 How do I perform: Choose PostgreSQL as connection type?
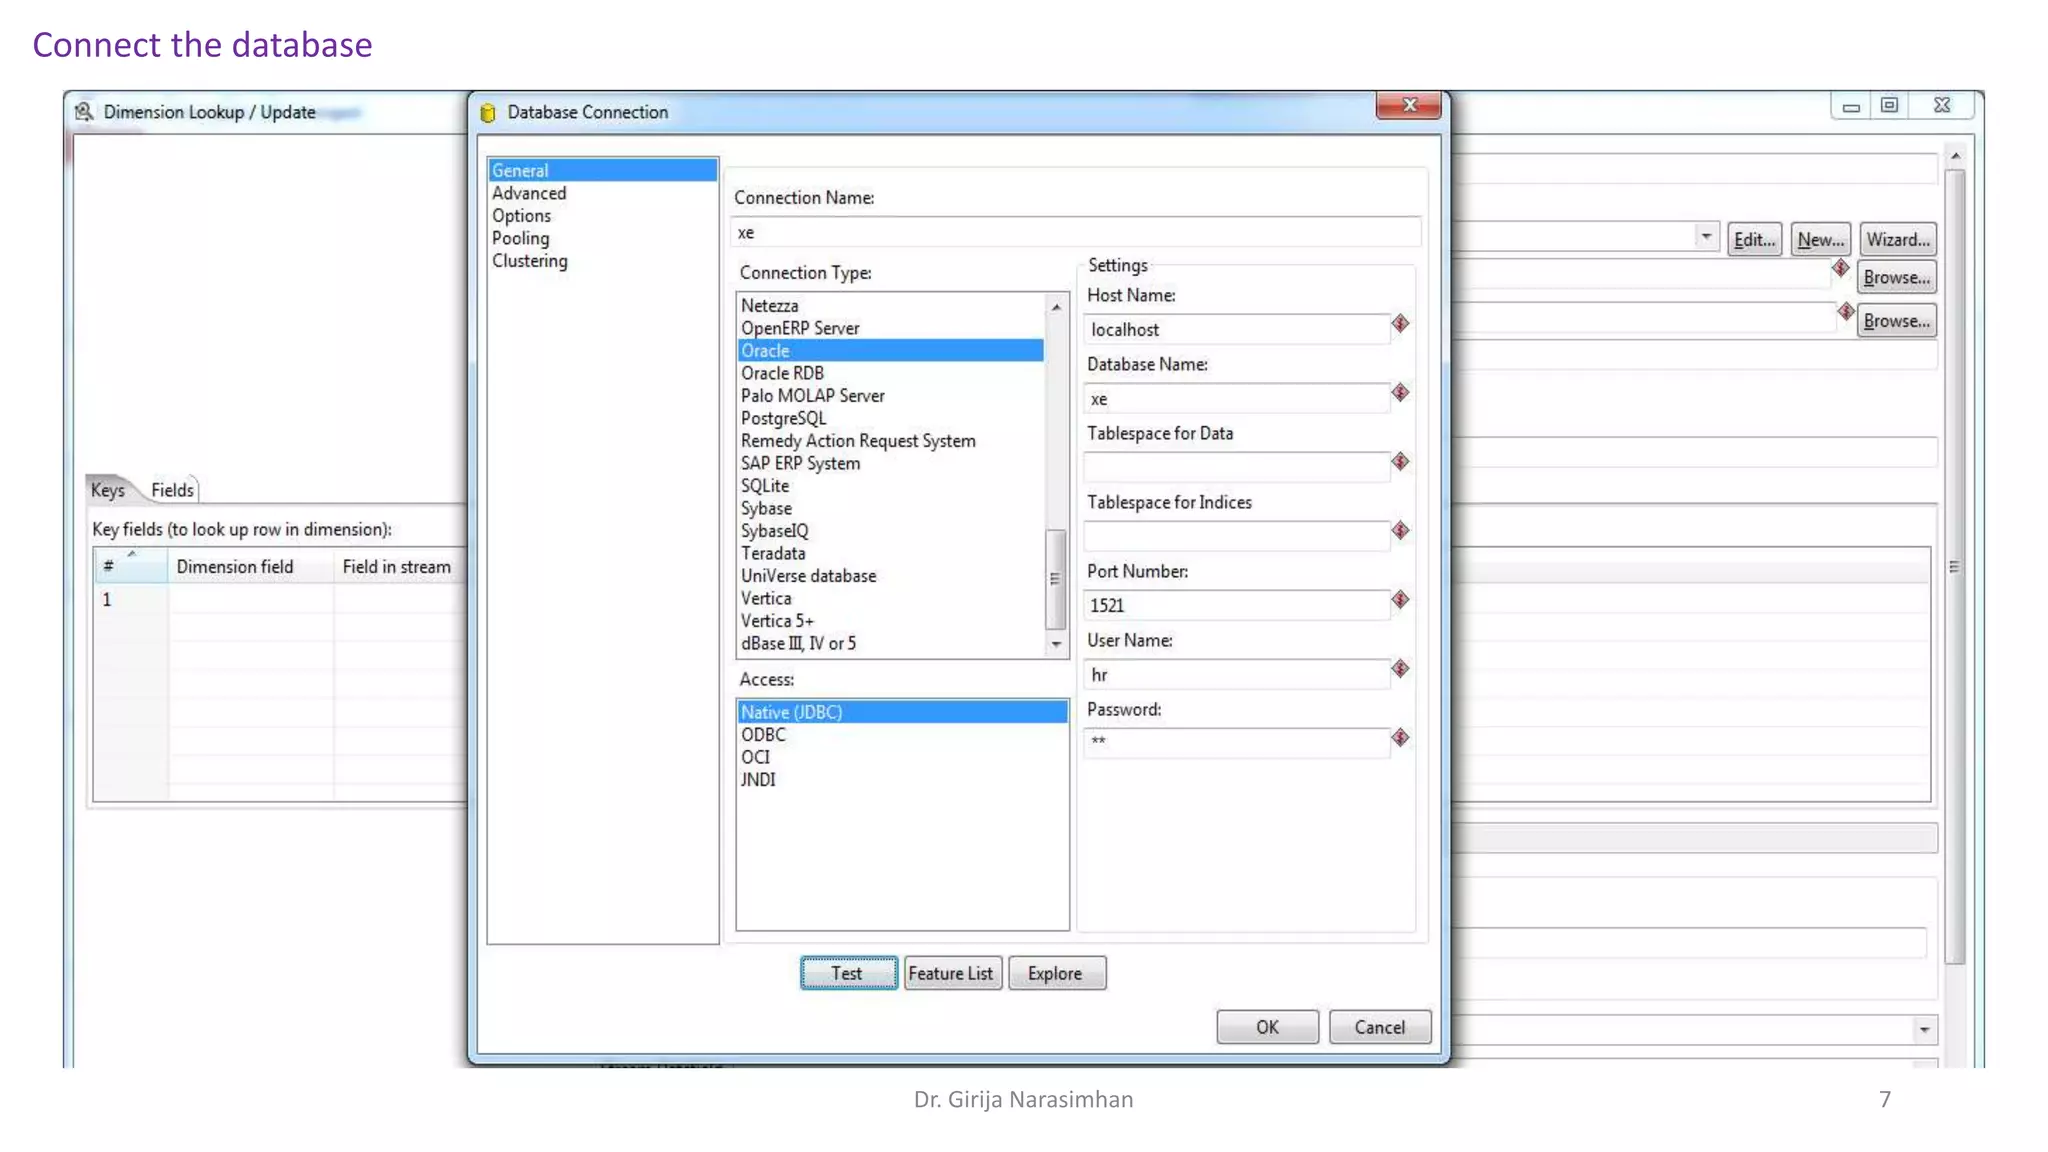tap(783, 418)
